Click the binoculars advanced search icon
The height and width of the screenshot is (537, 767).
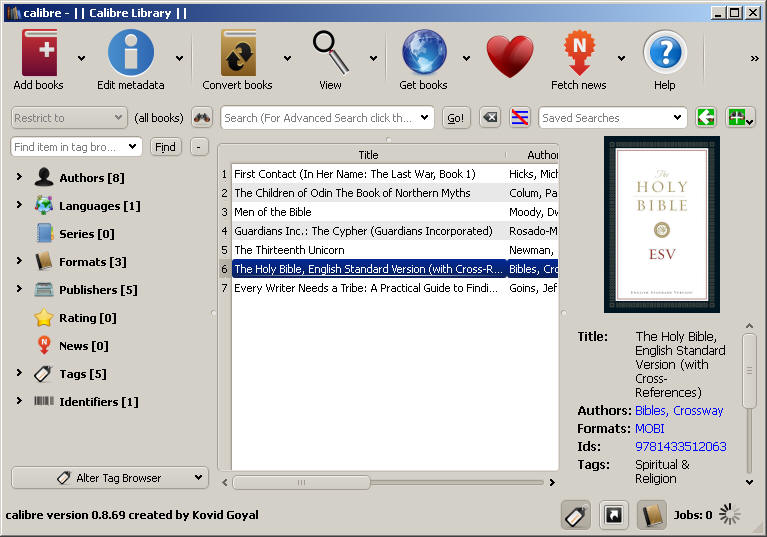click(x=202, y=118)
